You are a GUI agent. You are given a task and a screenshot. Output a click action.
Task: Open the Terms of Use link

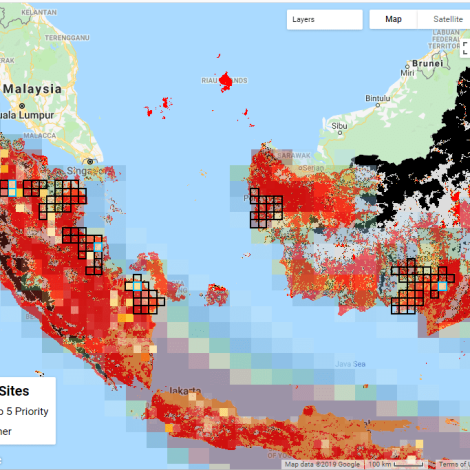click(453, 464)
